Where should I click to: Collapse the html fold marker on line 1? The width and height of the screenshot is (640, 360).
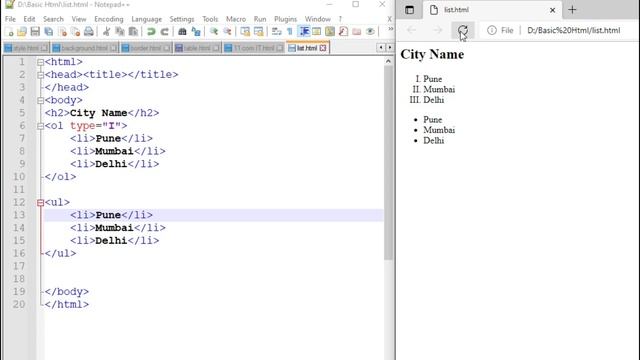point(40,62)
